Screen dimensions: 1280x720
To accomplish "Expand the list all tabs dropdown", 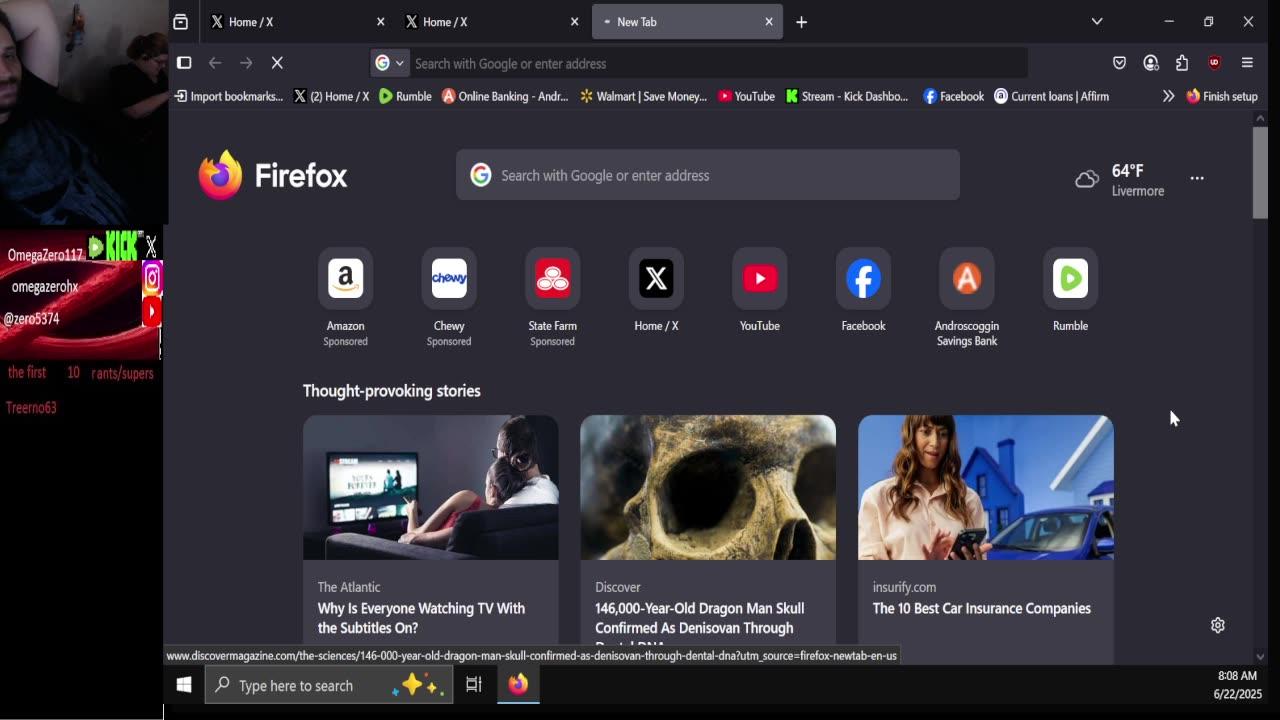I will [x=1097, y=22].
